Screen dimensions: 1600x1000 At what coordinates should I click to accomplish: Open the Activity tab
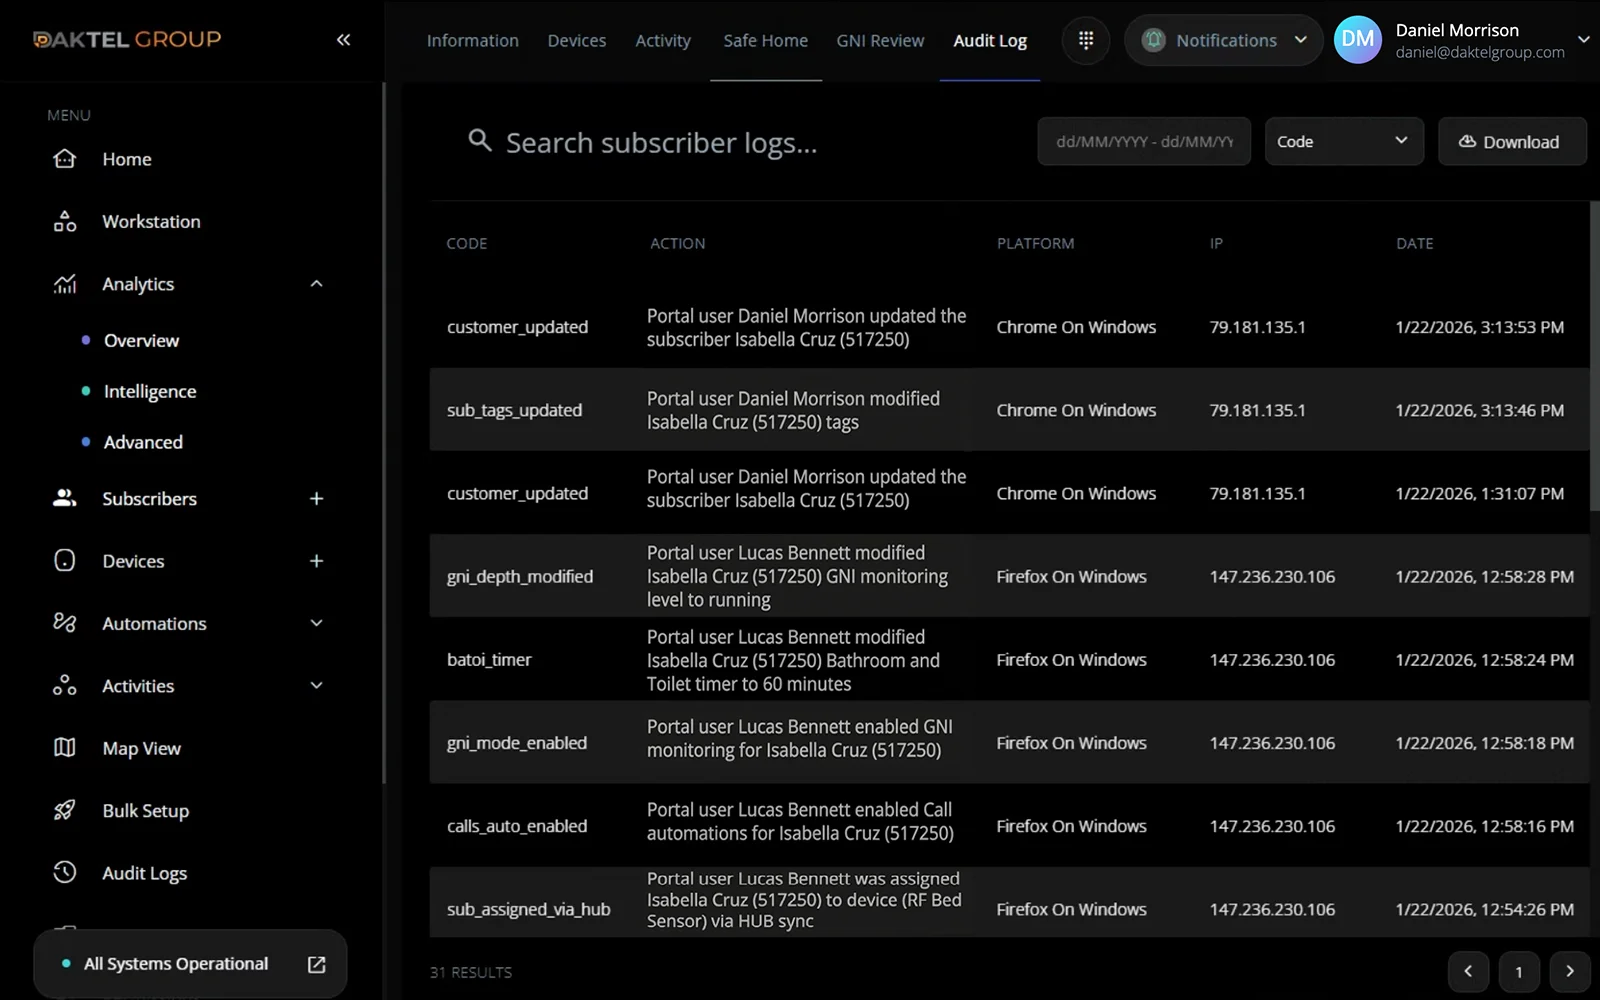pyautogui.click(x=663, y=41)
